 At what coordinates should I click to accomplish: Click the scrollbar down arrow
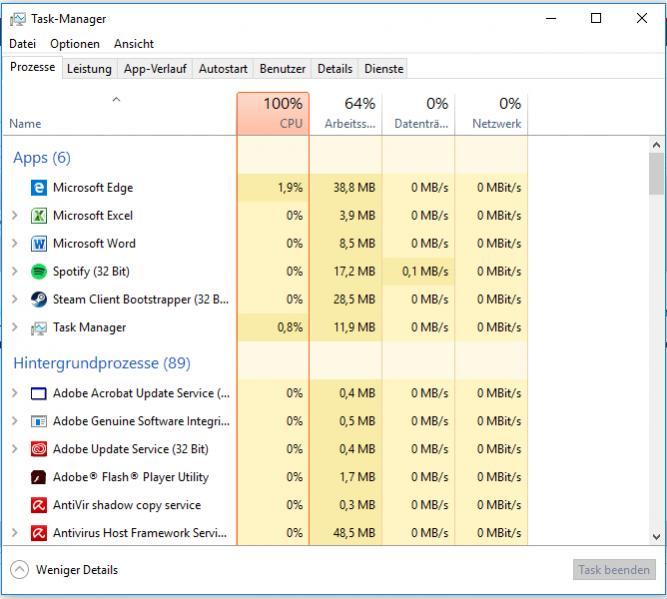pos(656,536)
